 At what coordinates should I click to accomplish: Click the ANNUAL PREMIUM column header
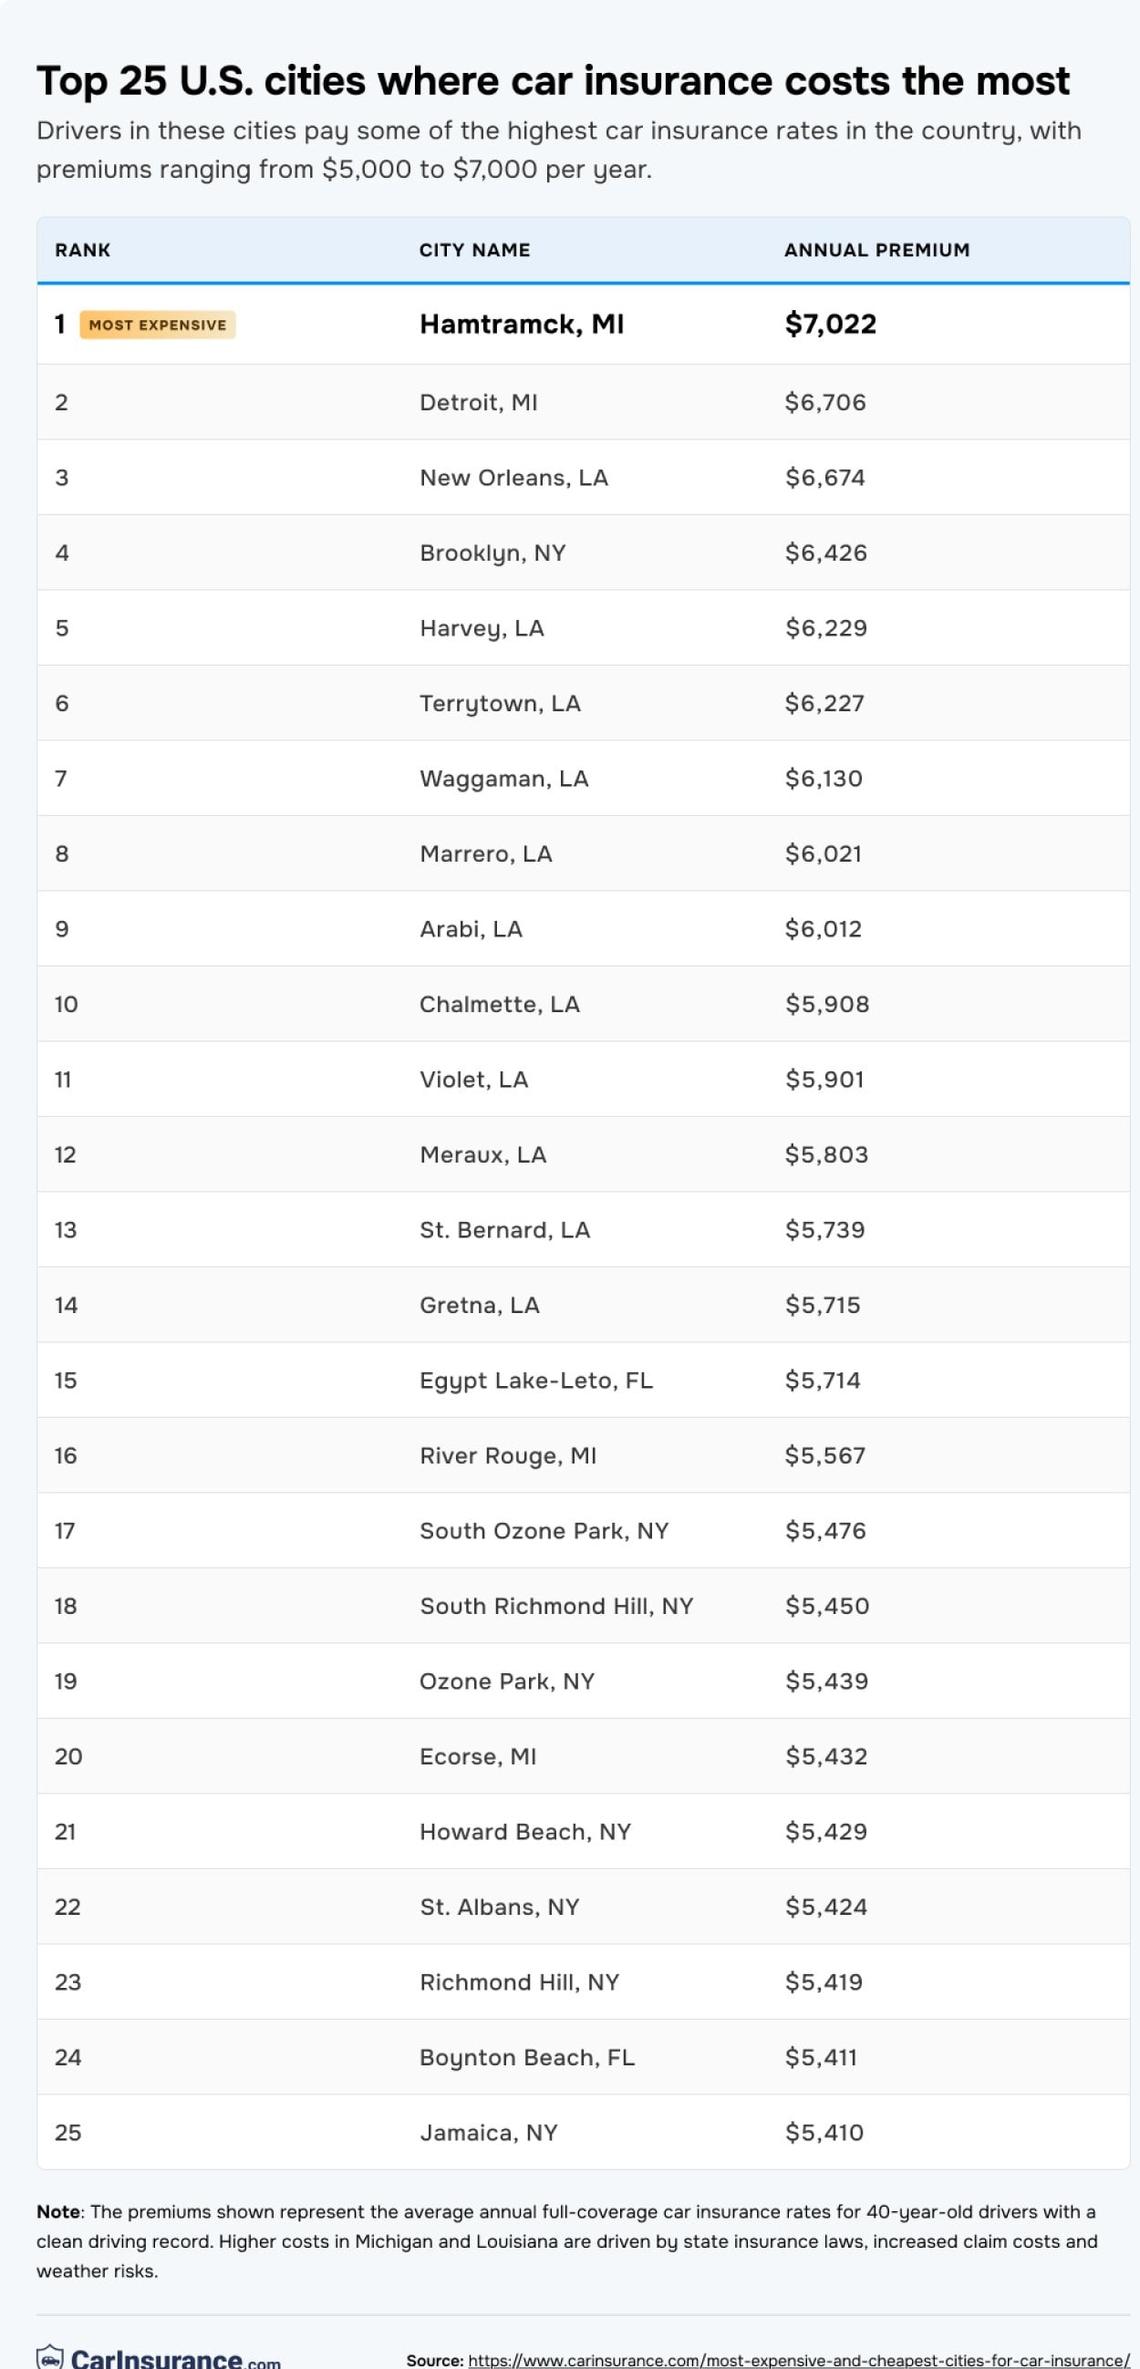coord(876,250)
